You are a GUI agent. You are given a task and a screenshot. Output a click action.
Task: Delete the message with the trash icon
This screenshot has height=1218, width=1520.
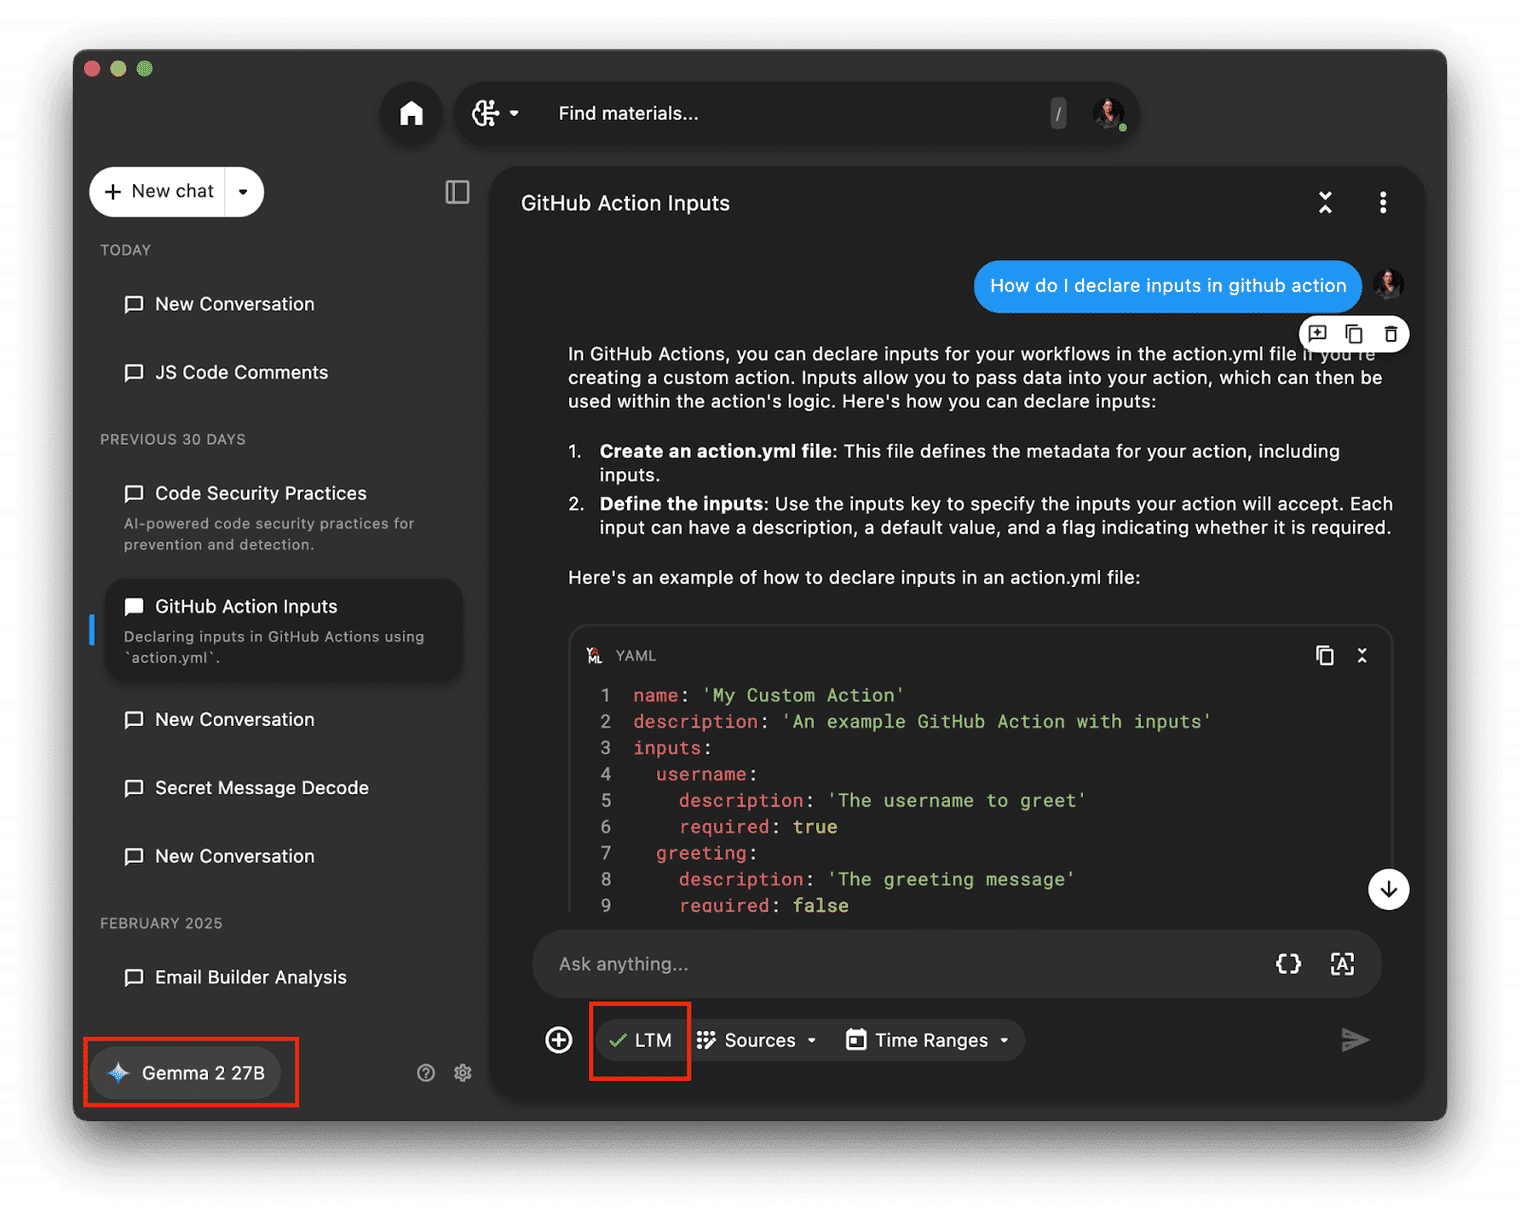click(x=1391, y=334)
